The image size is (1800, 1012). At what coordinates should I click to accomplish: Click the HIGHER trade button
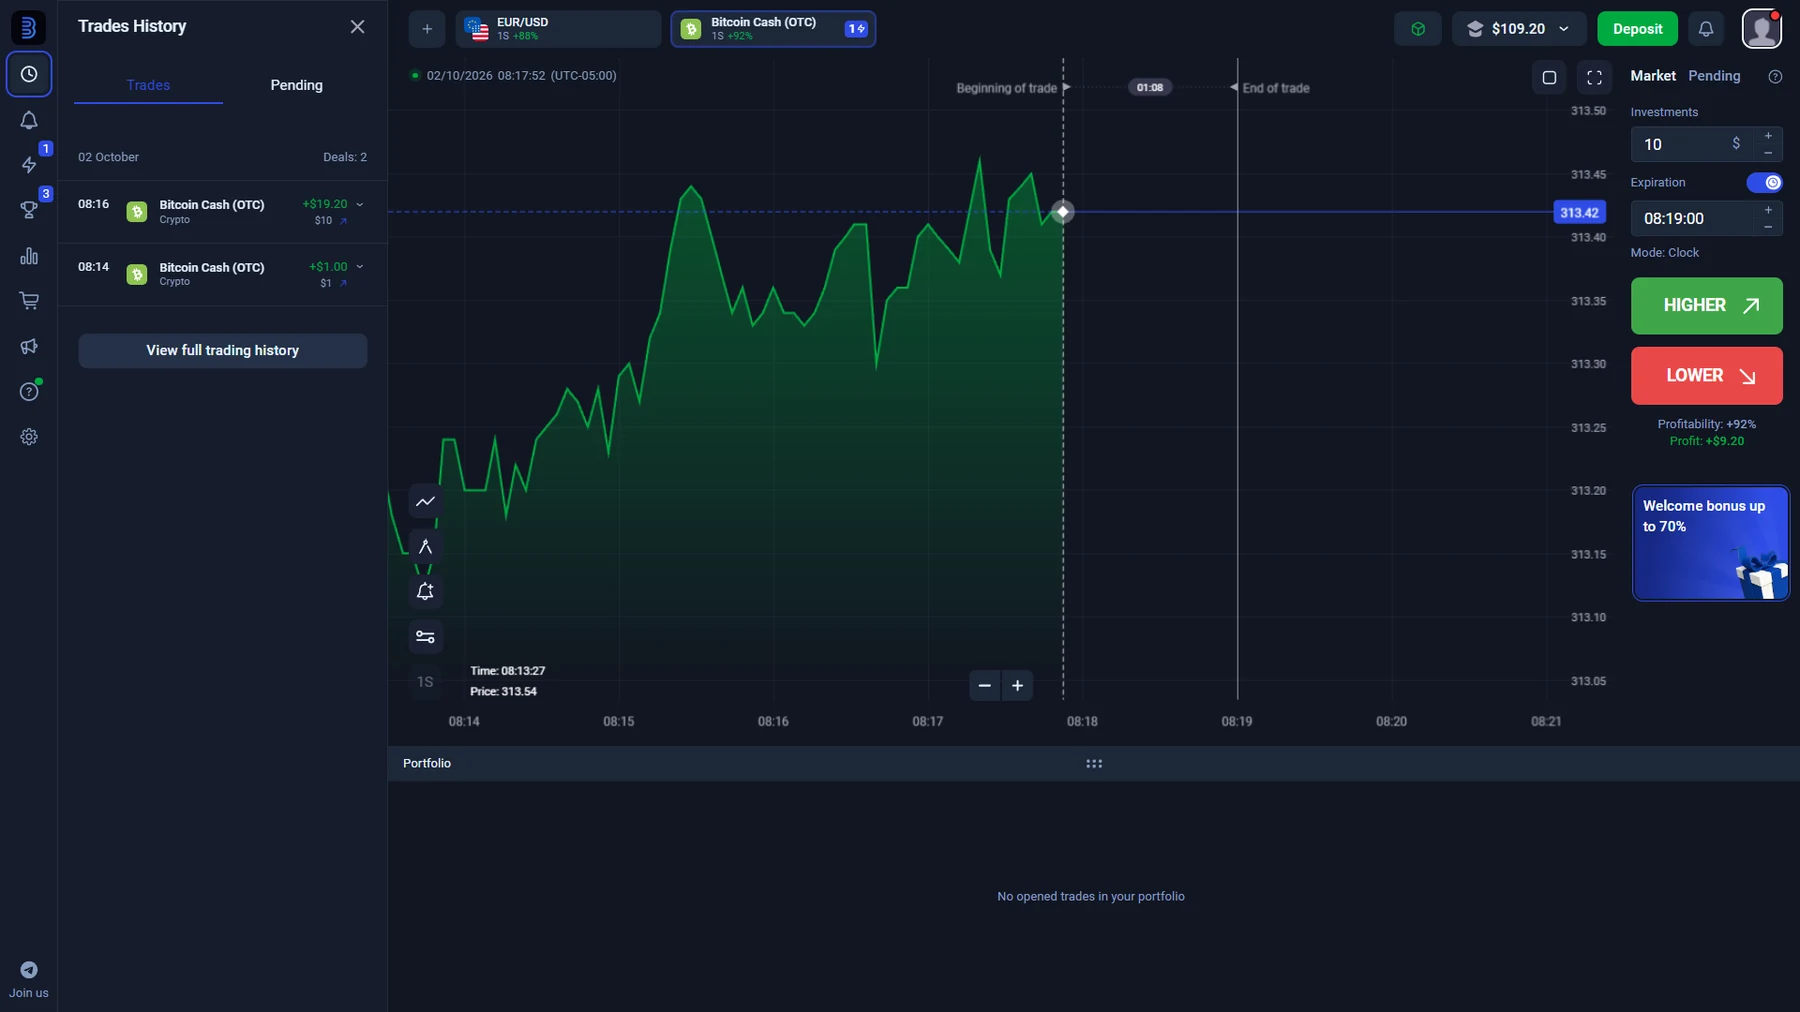[x=1706, y=306]
